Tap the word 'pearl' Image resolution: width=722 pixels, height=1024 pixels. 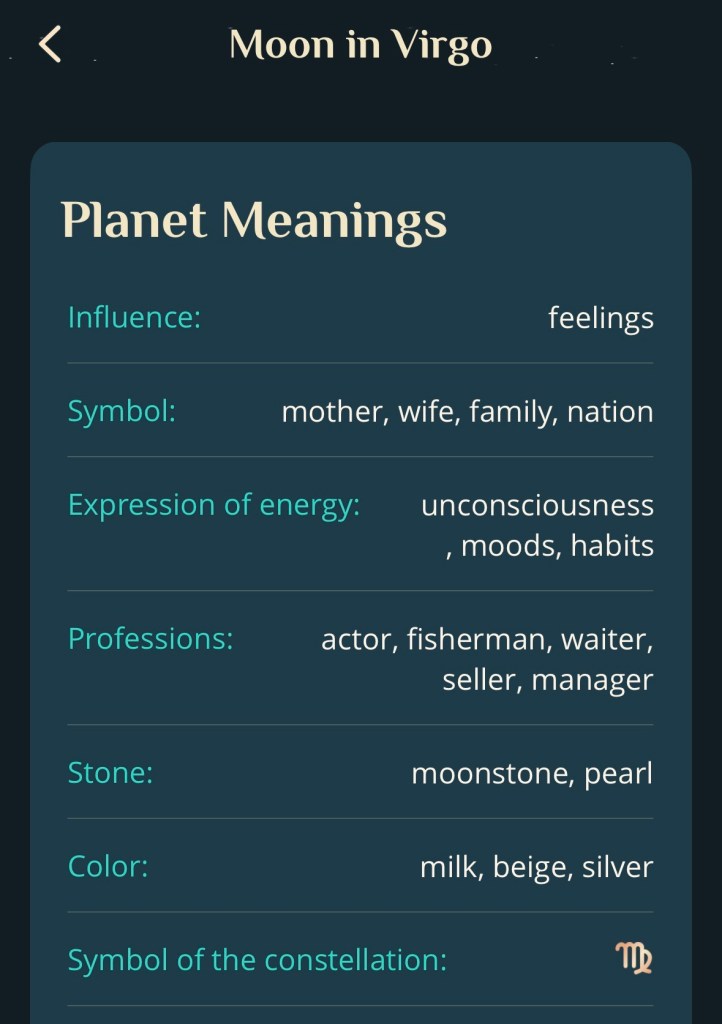click(x=619, y=773)
